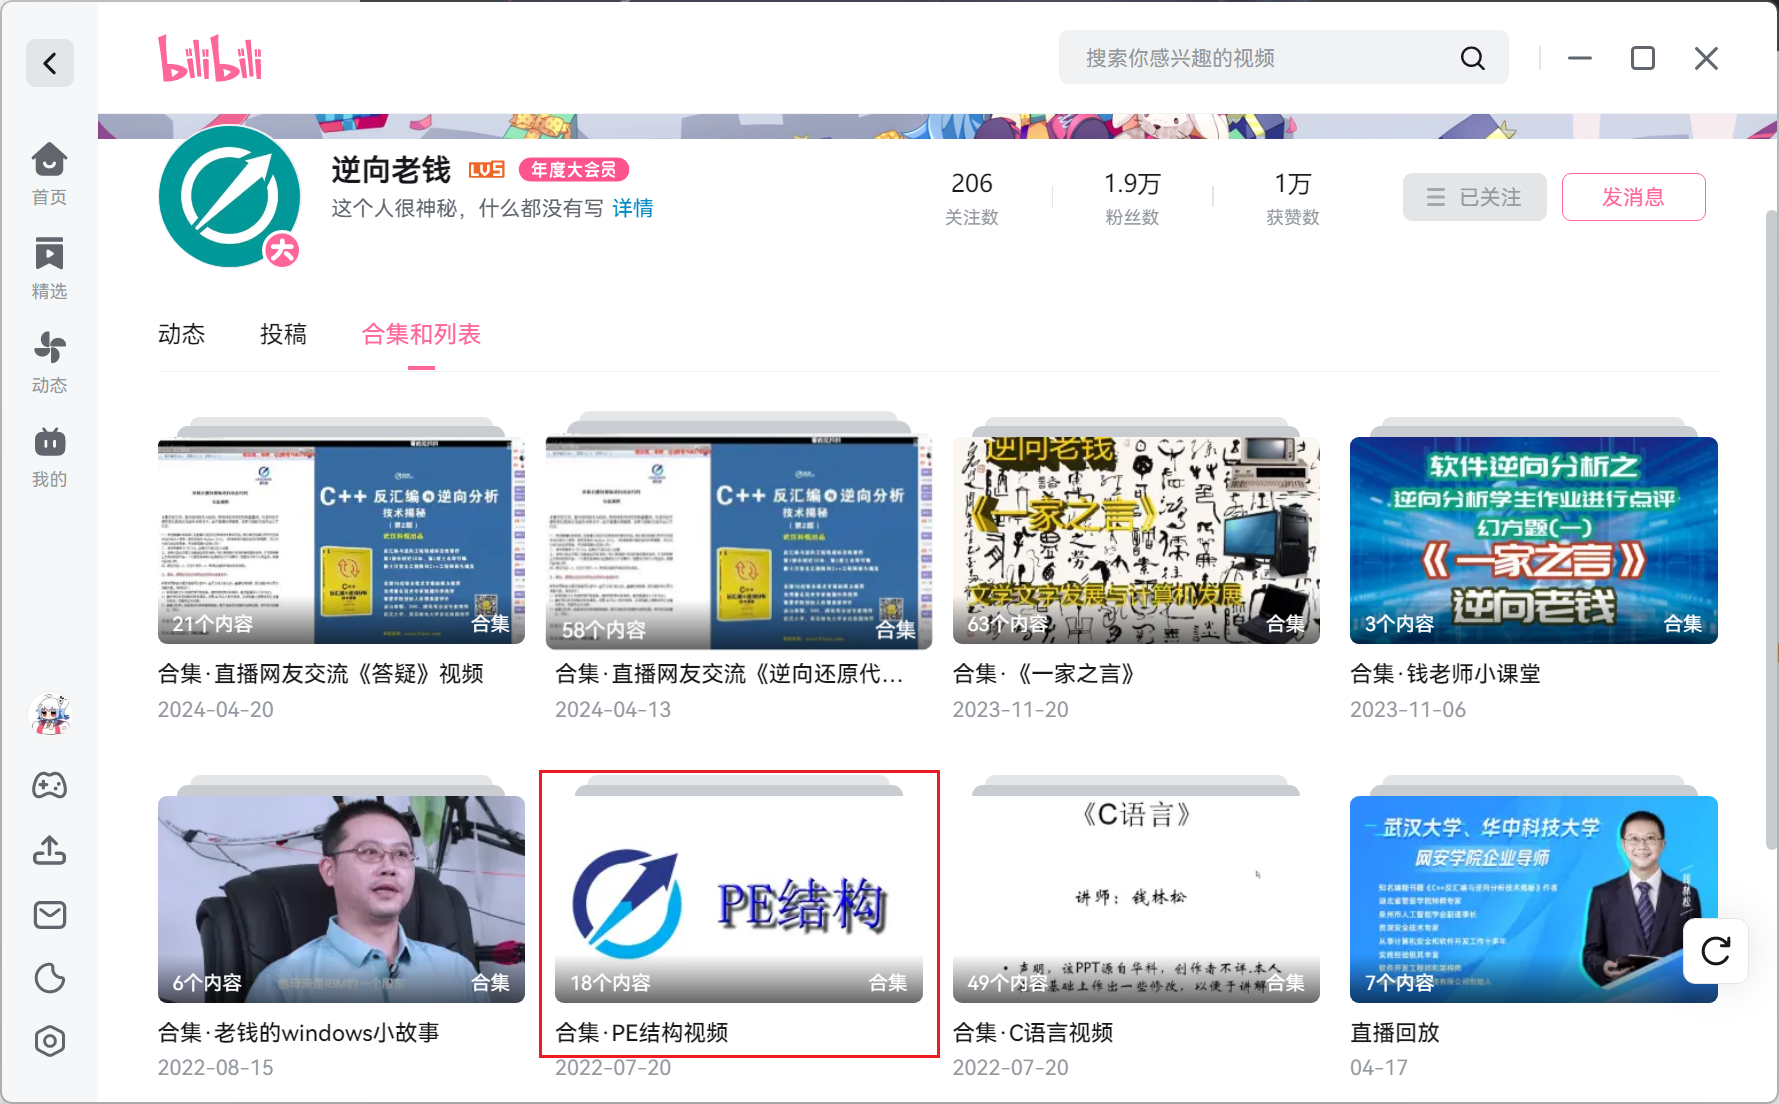The width and height of the screenshot is (1779, 1104).
Task: Click the game controller icon in sidebar
Action: pyautogui.click(x=49, y=785)
